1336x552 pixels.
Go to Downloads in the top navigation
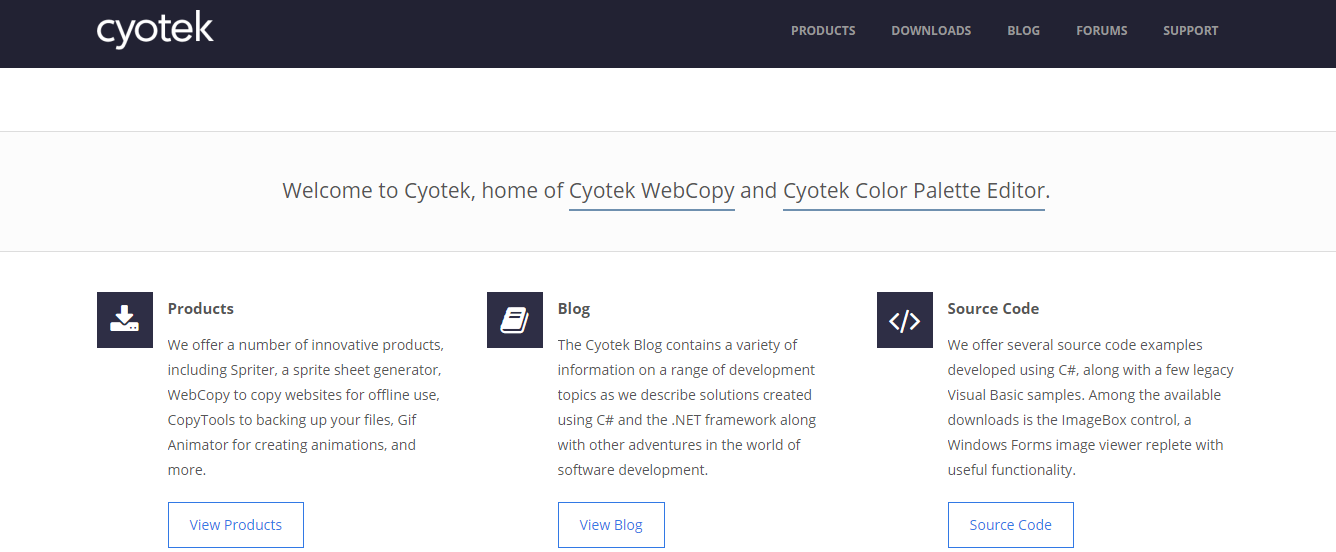[931, 31]
